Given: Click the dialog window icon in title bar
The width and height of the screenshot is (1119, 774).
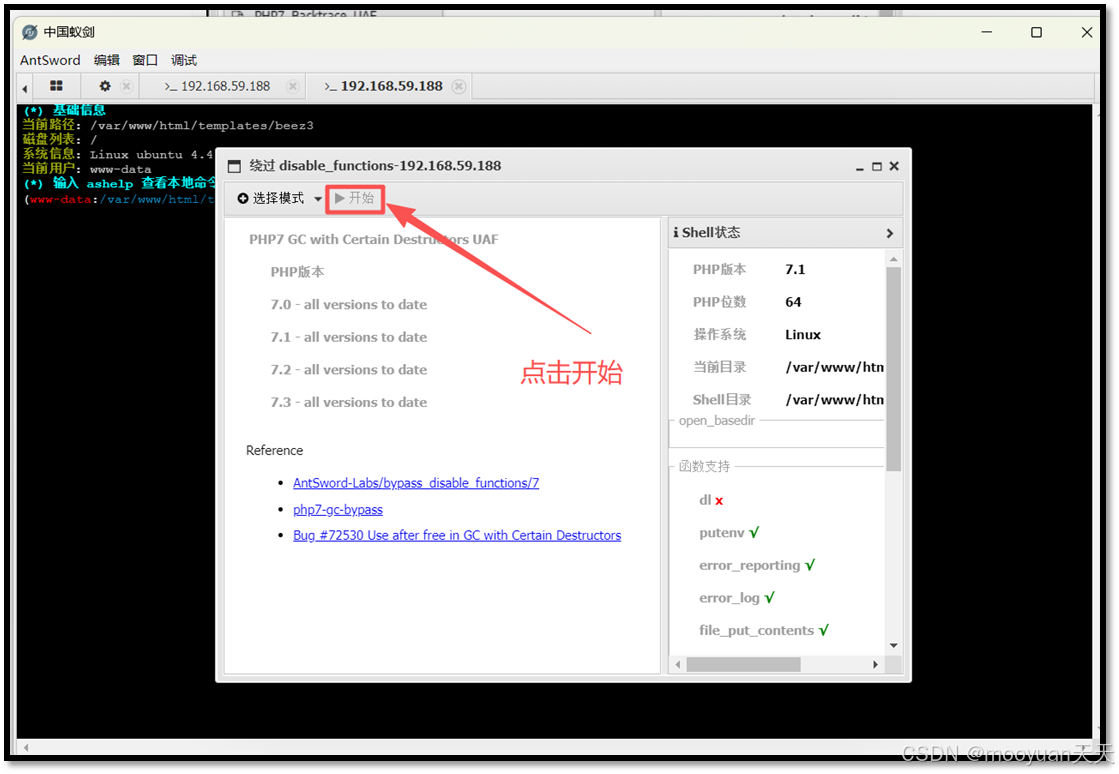Looking at the screenshot, I should point(234,166).
